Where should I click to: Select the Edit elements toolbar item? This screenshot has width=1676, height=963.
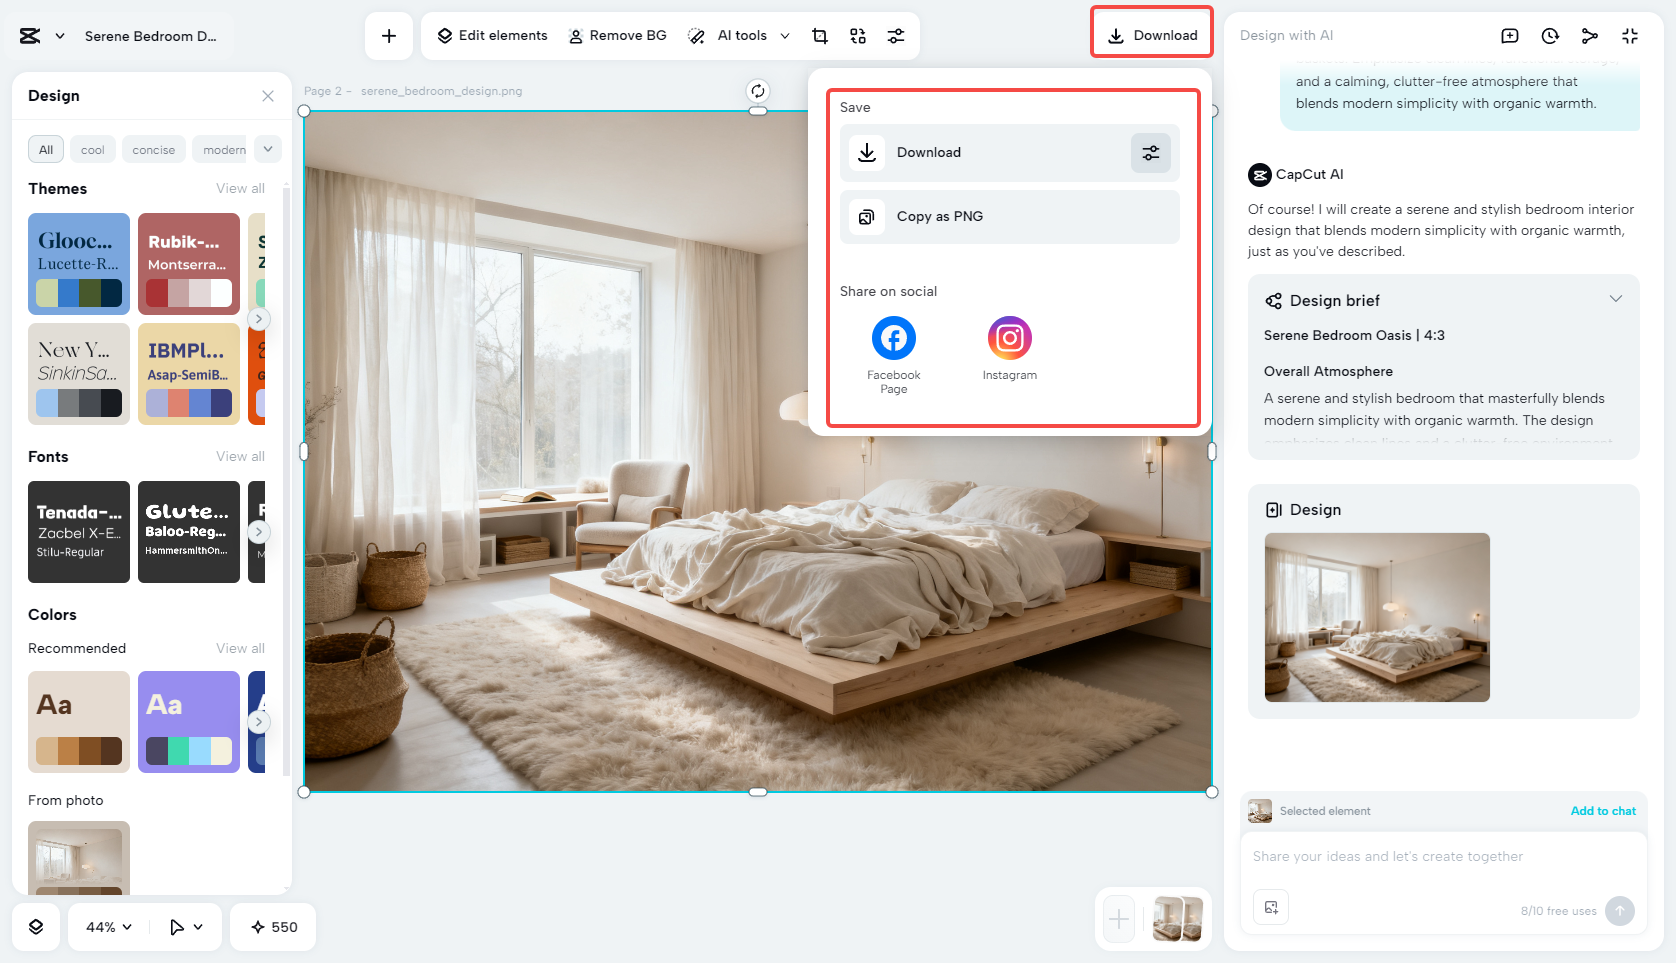pyautogui.click(x=490, y=35)
